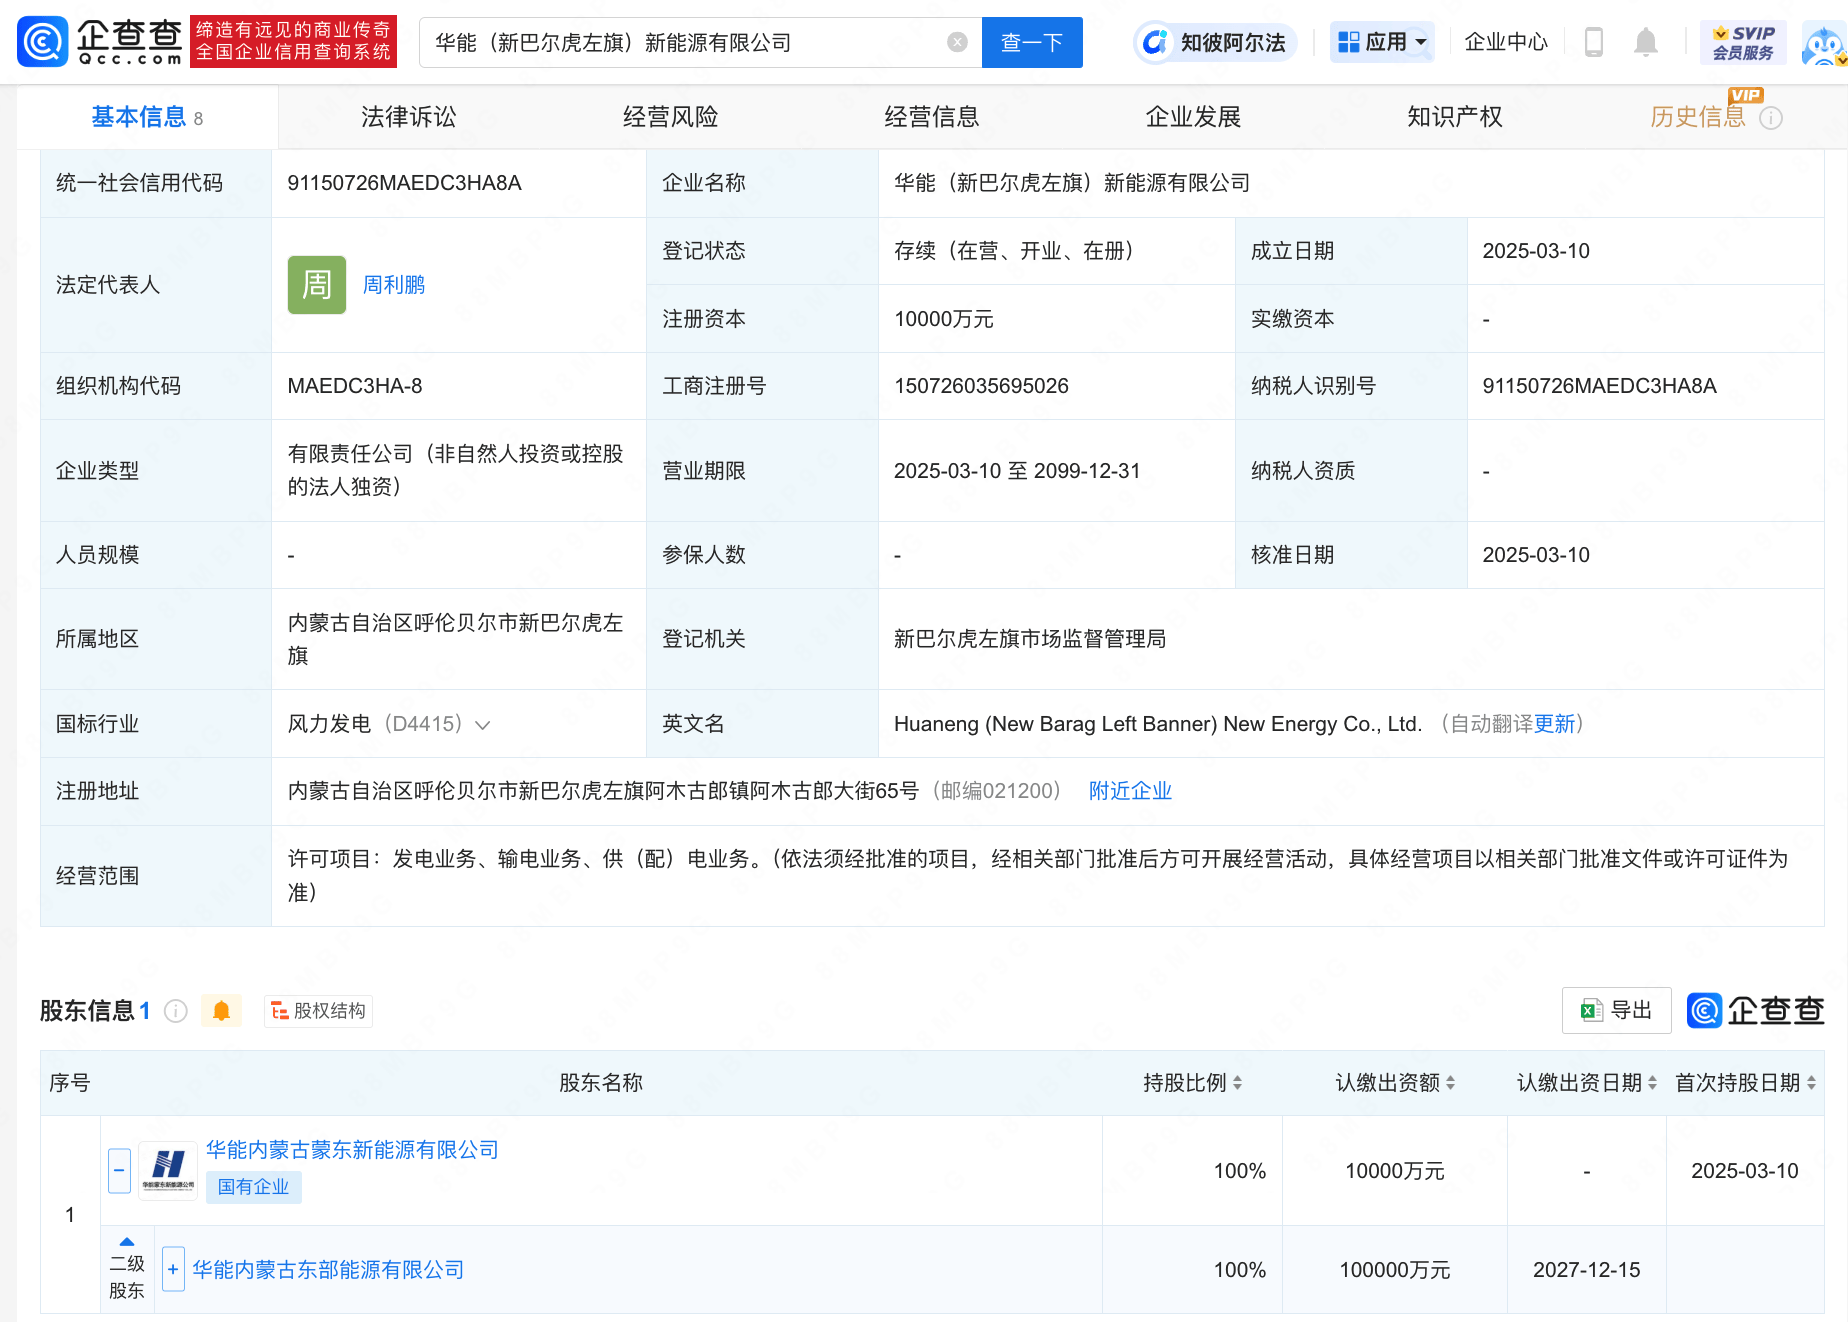Click 更新 link for English name

(x=1554, y=724)
